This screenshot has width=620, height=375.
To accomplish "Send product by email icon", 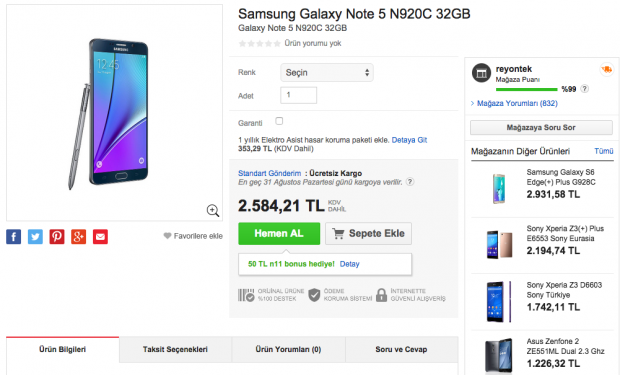I will point(100,237).
